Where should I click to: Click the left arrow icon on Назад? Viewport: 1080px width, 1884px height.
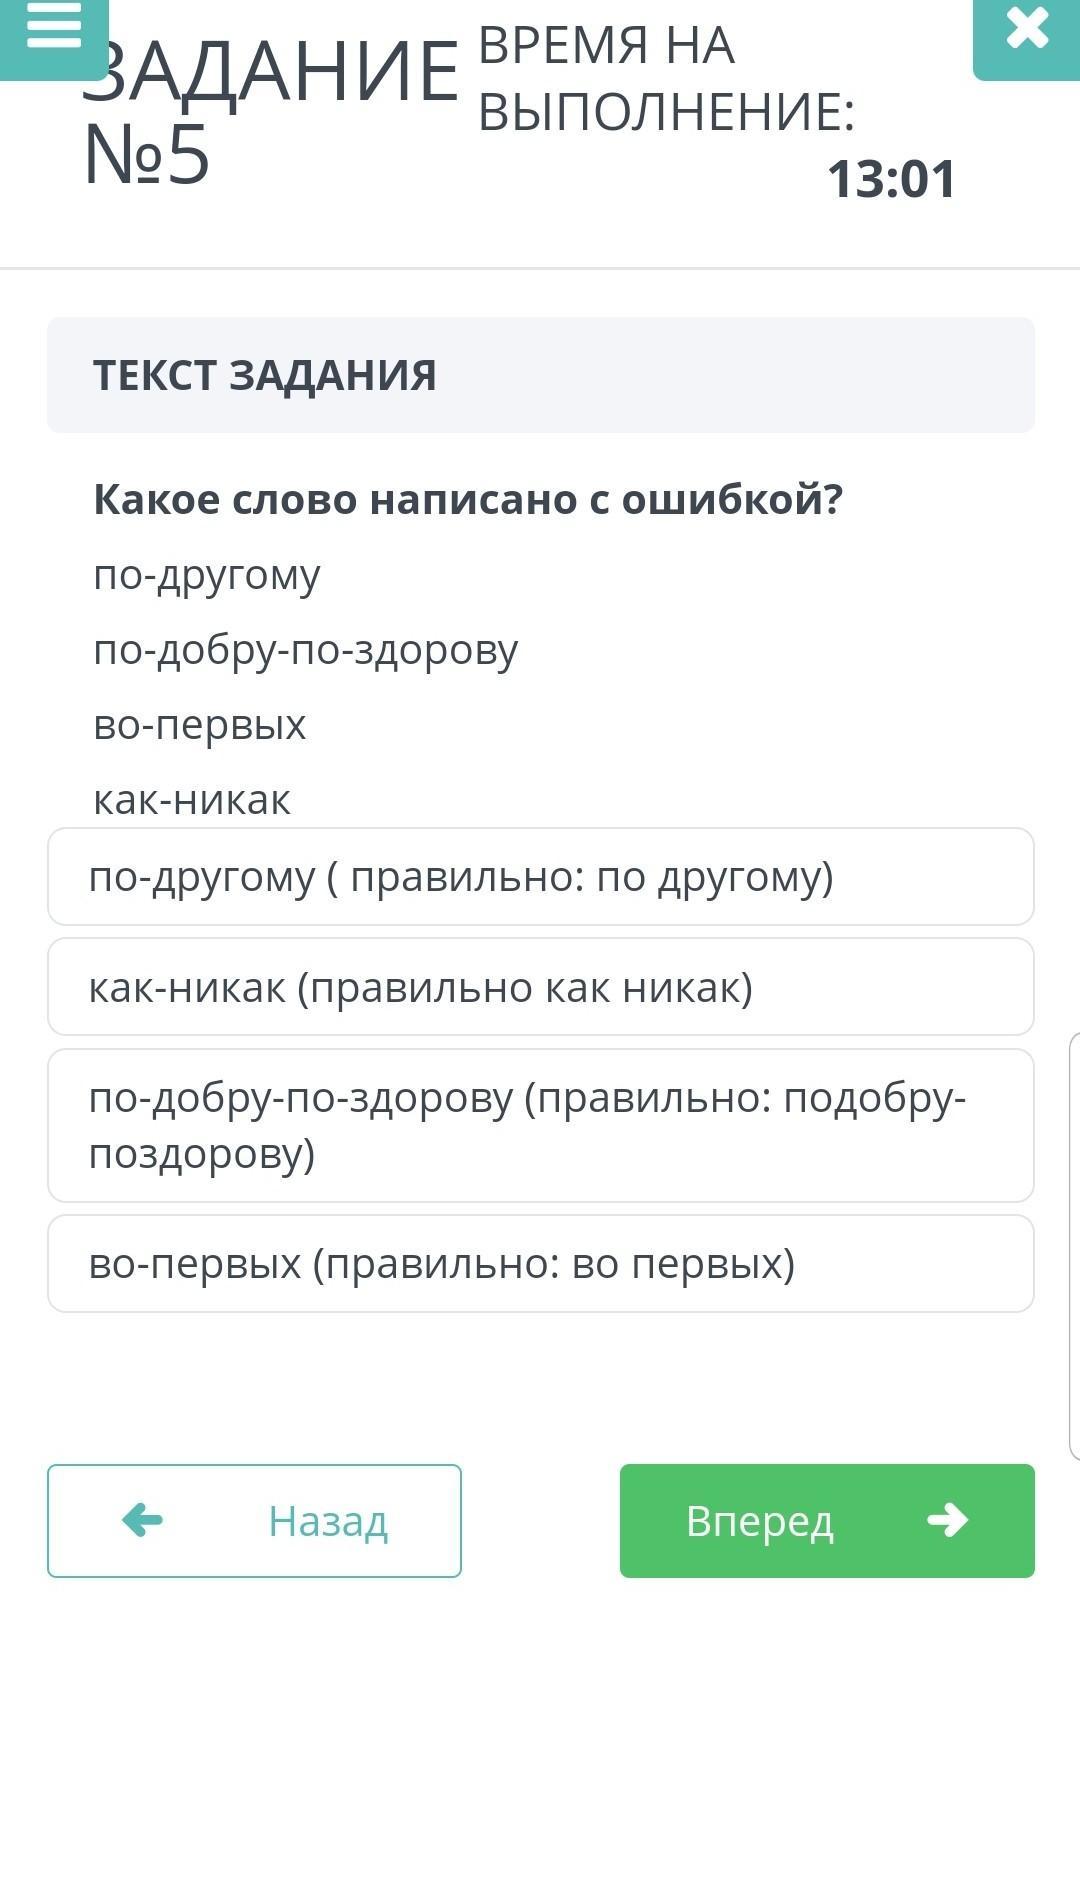coord(142,1520)
